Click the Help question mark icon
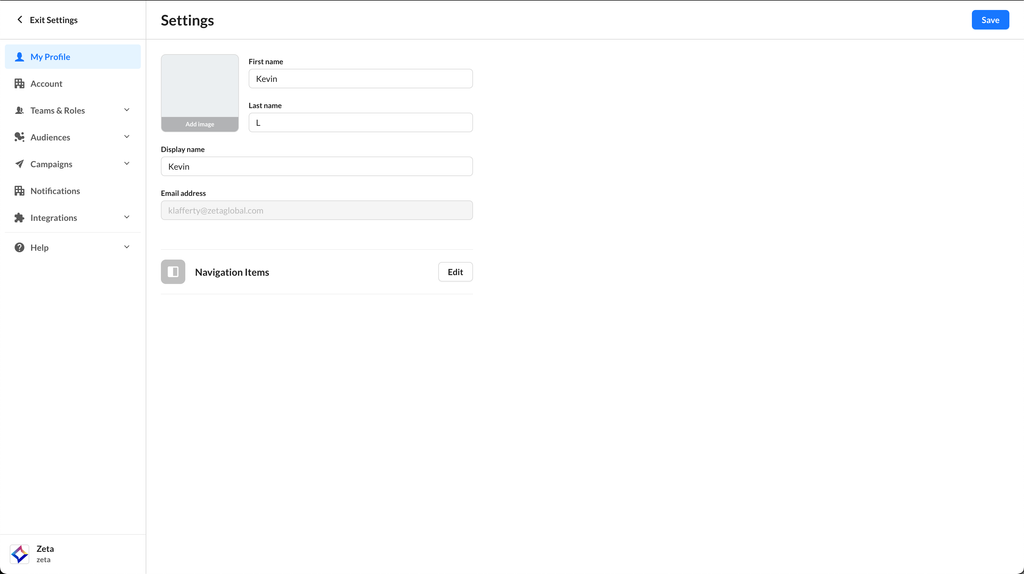This screenshot has height=574, width=1024. pyautogui.click(x=19, y=248)
